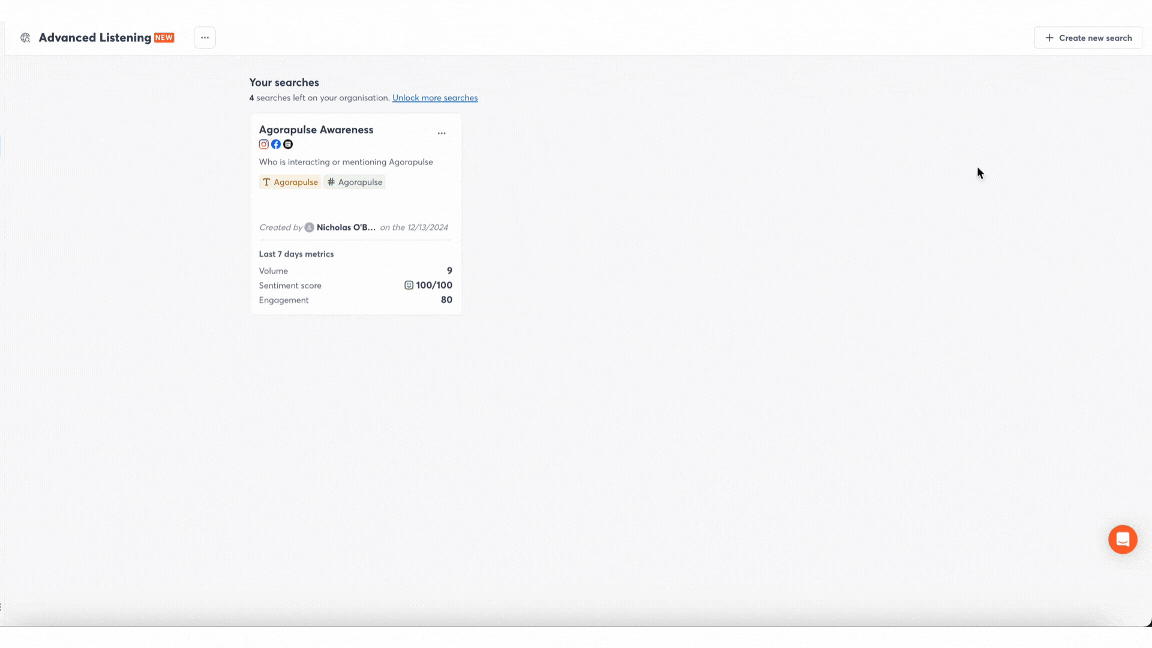Click the sentiment score smiley icon
Screen dimensions: 1152x648
click(x=408, y=286)
